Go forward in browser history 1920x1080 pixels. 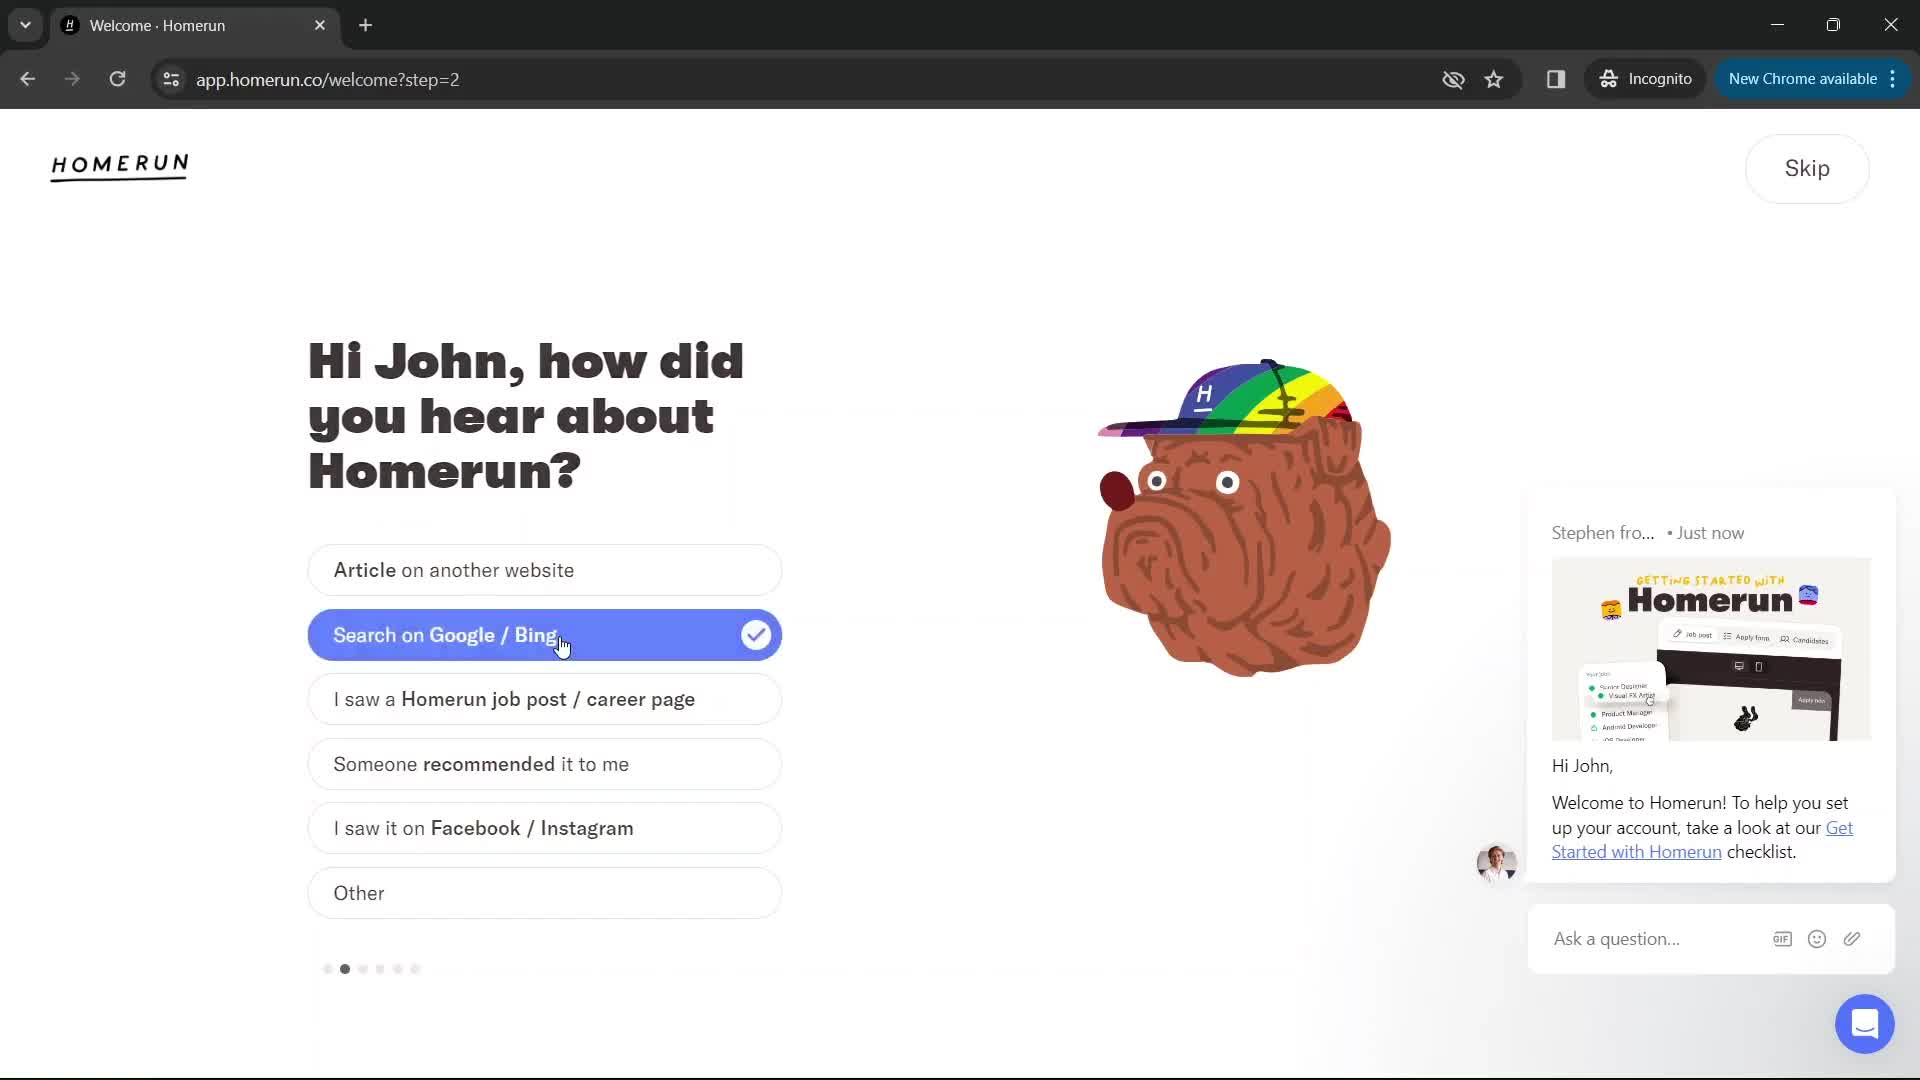point(72,79)
